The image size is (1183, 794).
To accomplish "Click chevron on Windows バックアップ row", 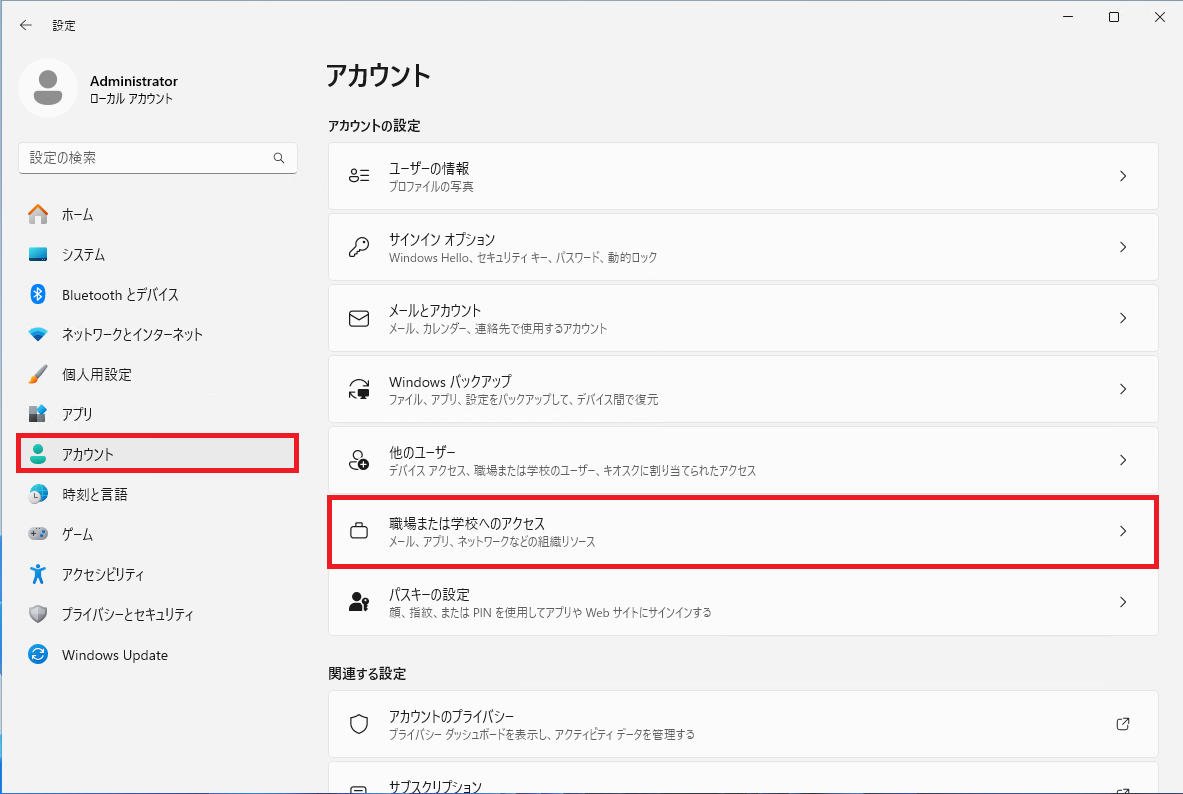I will tap(1123, 389).
